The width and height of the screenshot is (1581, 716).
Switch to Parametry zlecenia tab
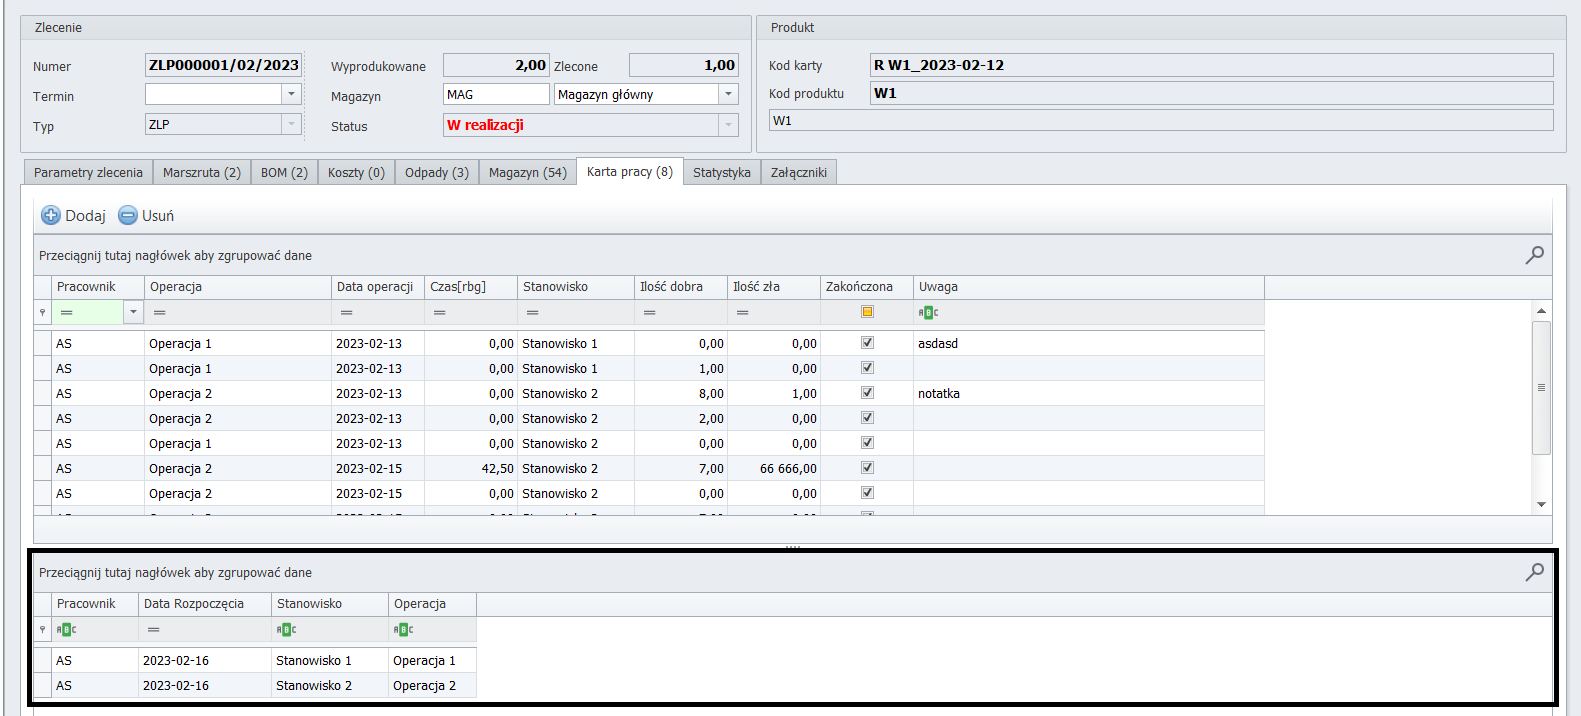tap(88, 172)
